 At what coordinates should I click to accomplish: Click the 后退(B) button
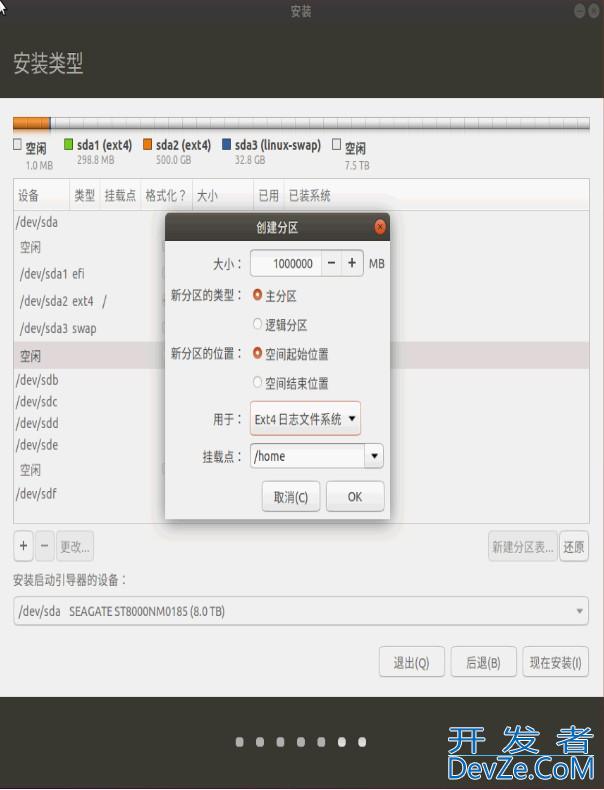(x=483, y=662)
